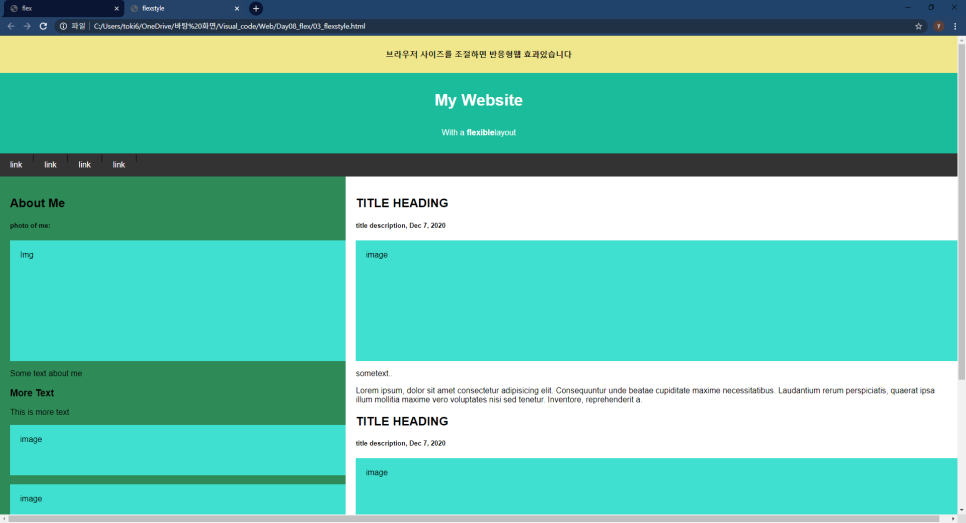Go back with the browser back arrow
This screenshot has height=523, width=966.
tap(10, 26)
